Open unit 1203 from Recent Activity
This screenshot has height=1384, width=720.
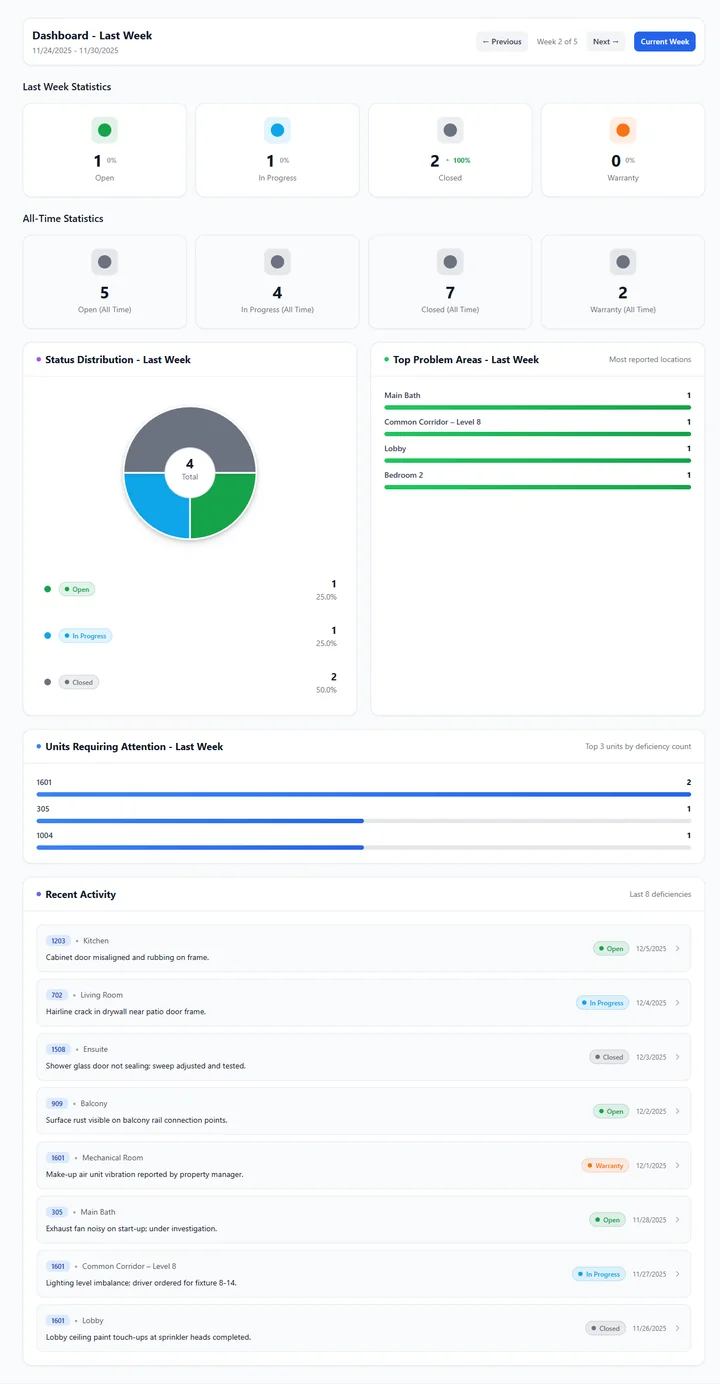tap(57, 940)
